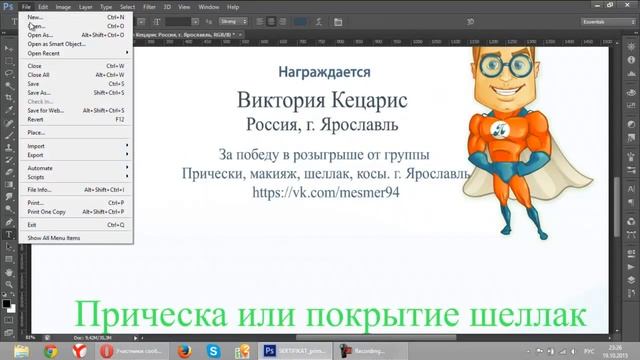Click Show All Menu Items
Screen dimensions: 640x360
[76, 238]
